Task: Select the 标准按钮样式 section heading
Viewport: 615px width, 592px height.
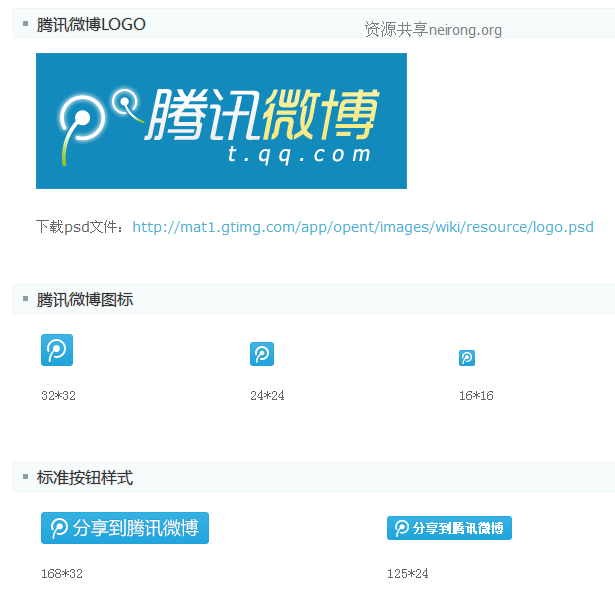Action: click(x=85, y=477)
